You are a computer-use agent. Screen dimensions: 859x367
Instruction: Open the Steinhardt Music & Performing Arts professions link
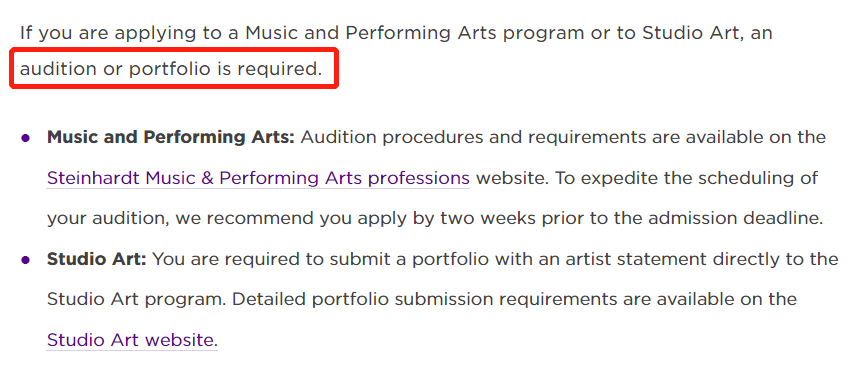[x=258, y=178]
